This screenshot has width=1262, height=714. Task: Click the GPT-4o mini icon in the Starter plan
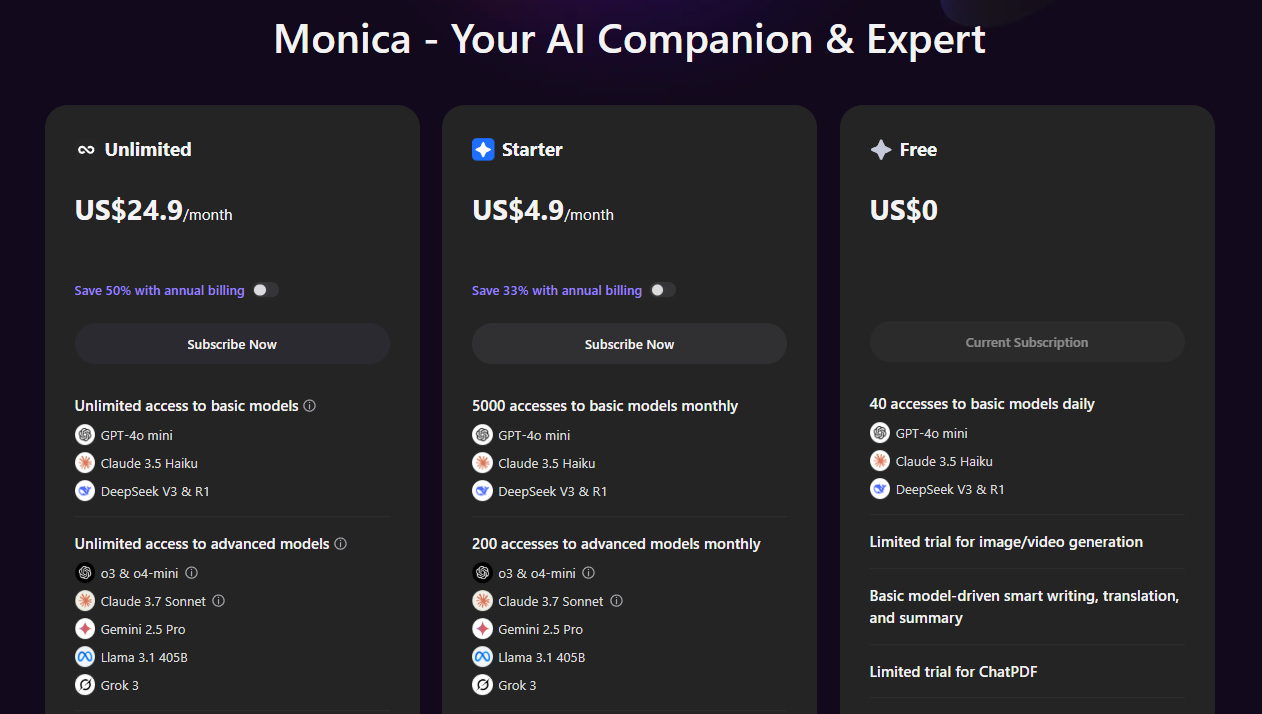coord(482,435)
